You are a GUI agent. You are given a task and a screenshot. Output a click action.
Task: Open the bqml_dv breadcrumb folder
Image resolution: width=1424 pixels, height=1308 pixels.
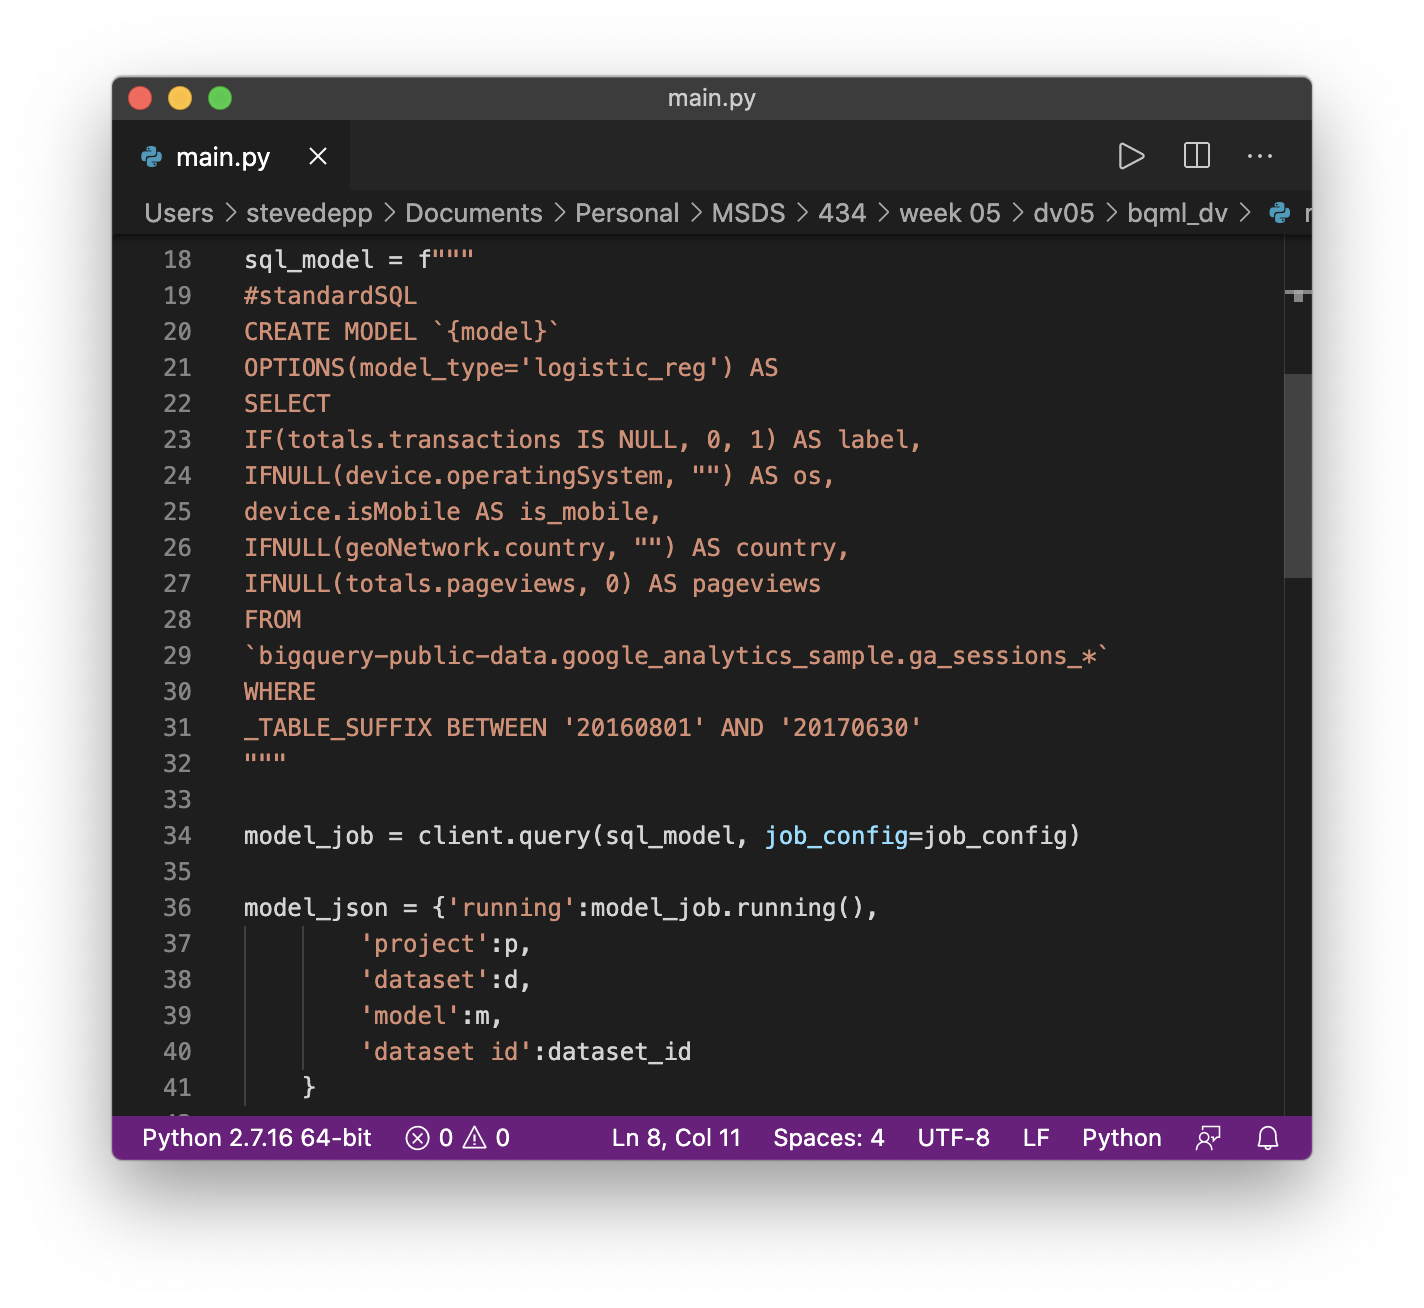click(1177, 213)
